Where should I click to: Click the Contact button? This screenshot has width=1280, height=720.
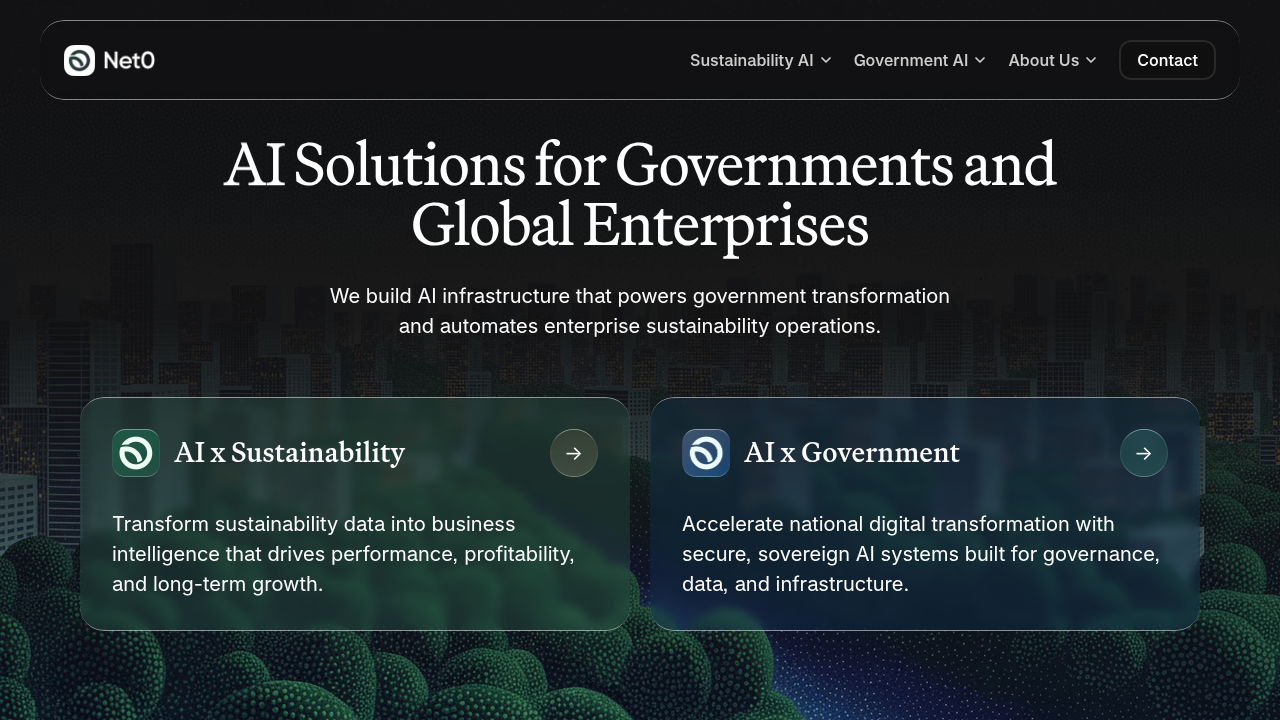(1167, 60)
